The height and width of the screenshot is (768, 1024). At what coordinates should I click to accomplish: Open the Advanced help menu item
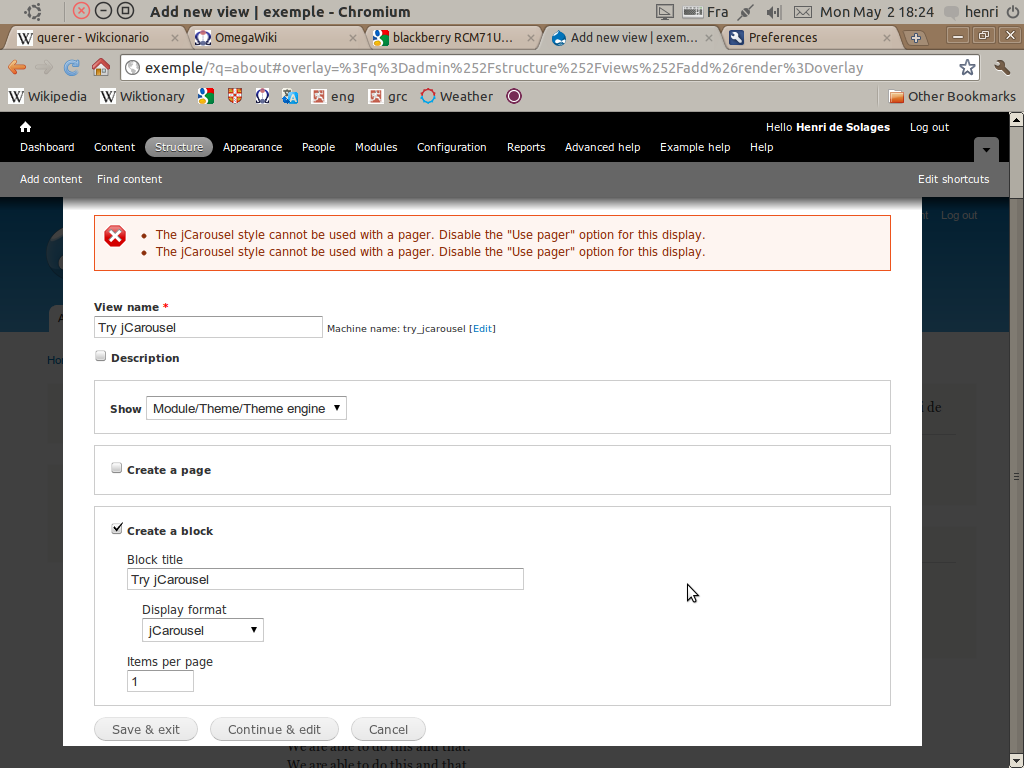point(602,147)
